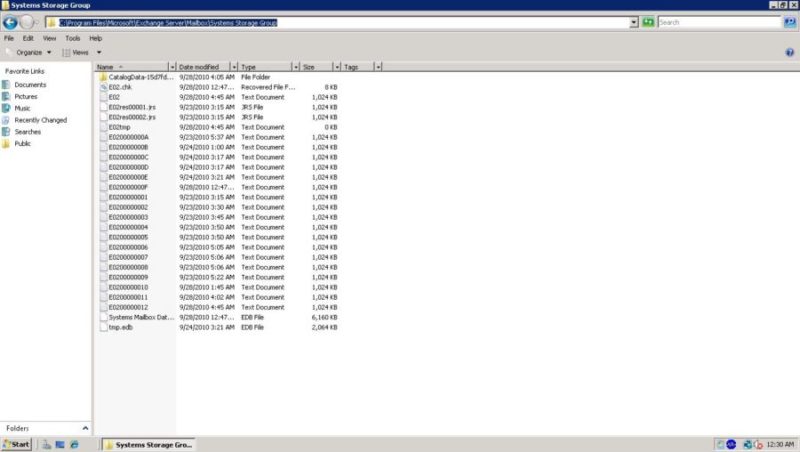
Task: Click the Search go icon
Action: [x=789, y=22]
